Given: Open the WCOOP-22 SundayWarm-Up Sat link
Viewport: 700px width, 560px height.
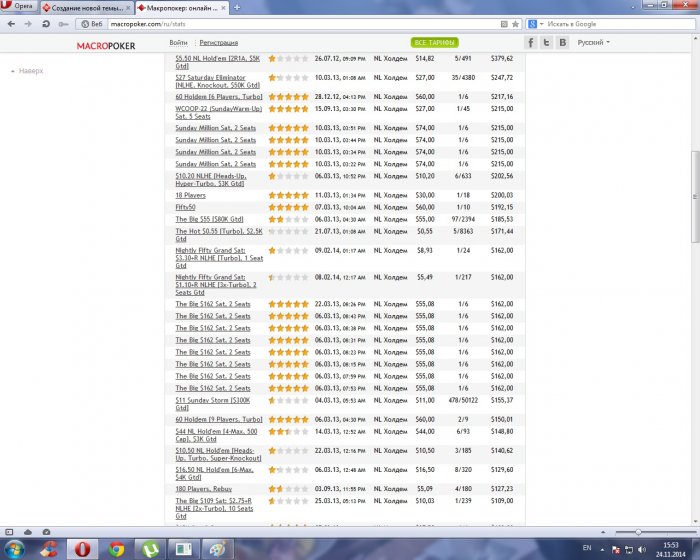Looking at the screenshot, I should point(218,113).
